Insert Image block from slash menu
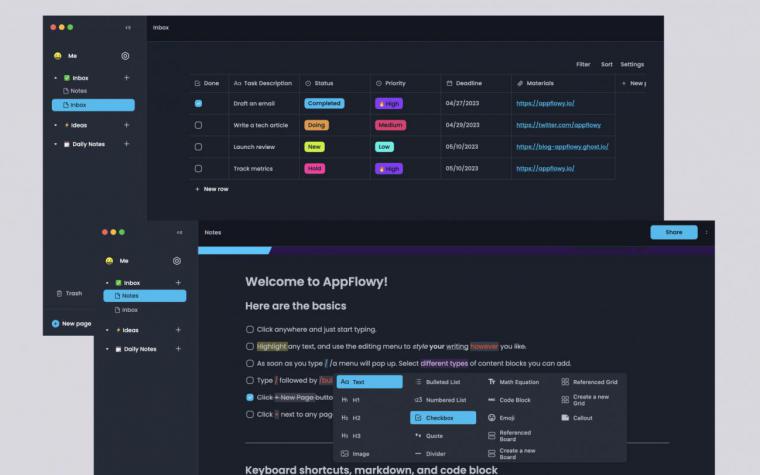The width and height of the screenshot is (760, 475). [355, 454]
